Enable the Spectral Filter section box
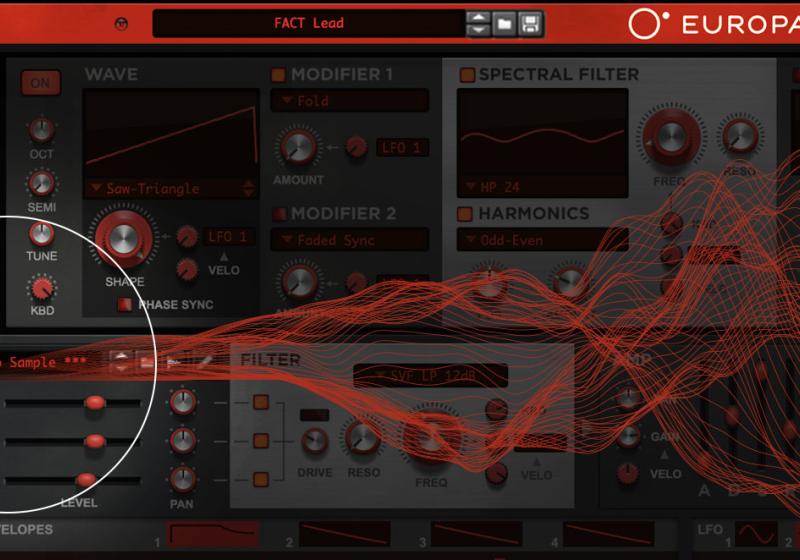Image resolution: width=800 pixels, height=560 pixels. click(467, 75)
